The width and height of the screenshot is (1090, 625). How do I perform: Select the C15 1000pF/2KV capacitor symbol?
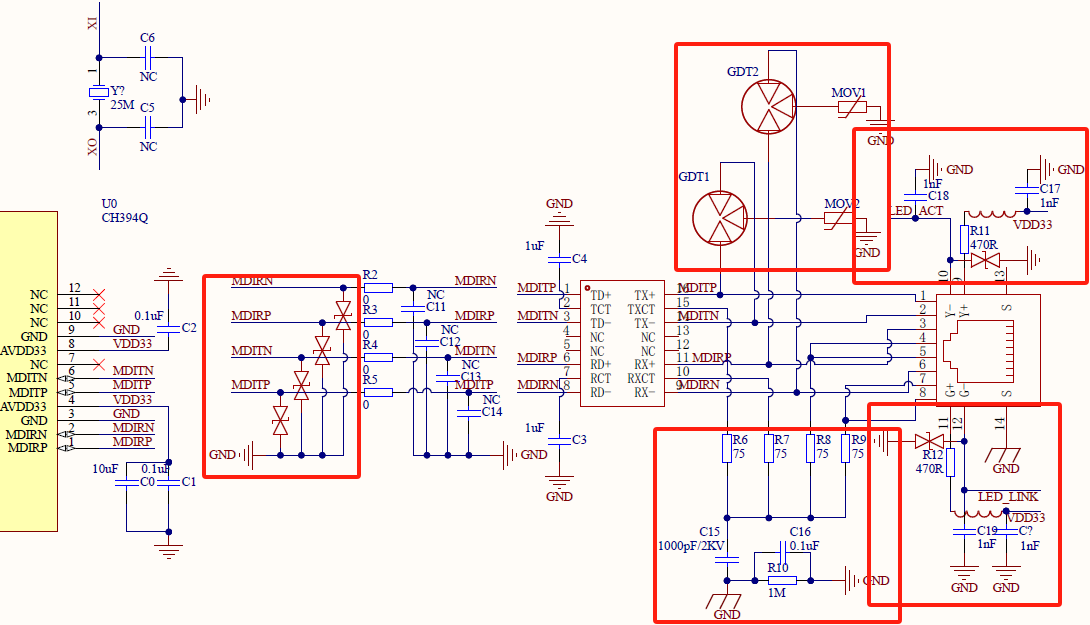pos(727,558)
